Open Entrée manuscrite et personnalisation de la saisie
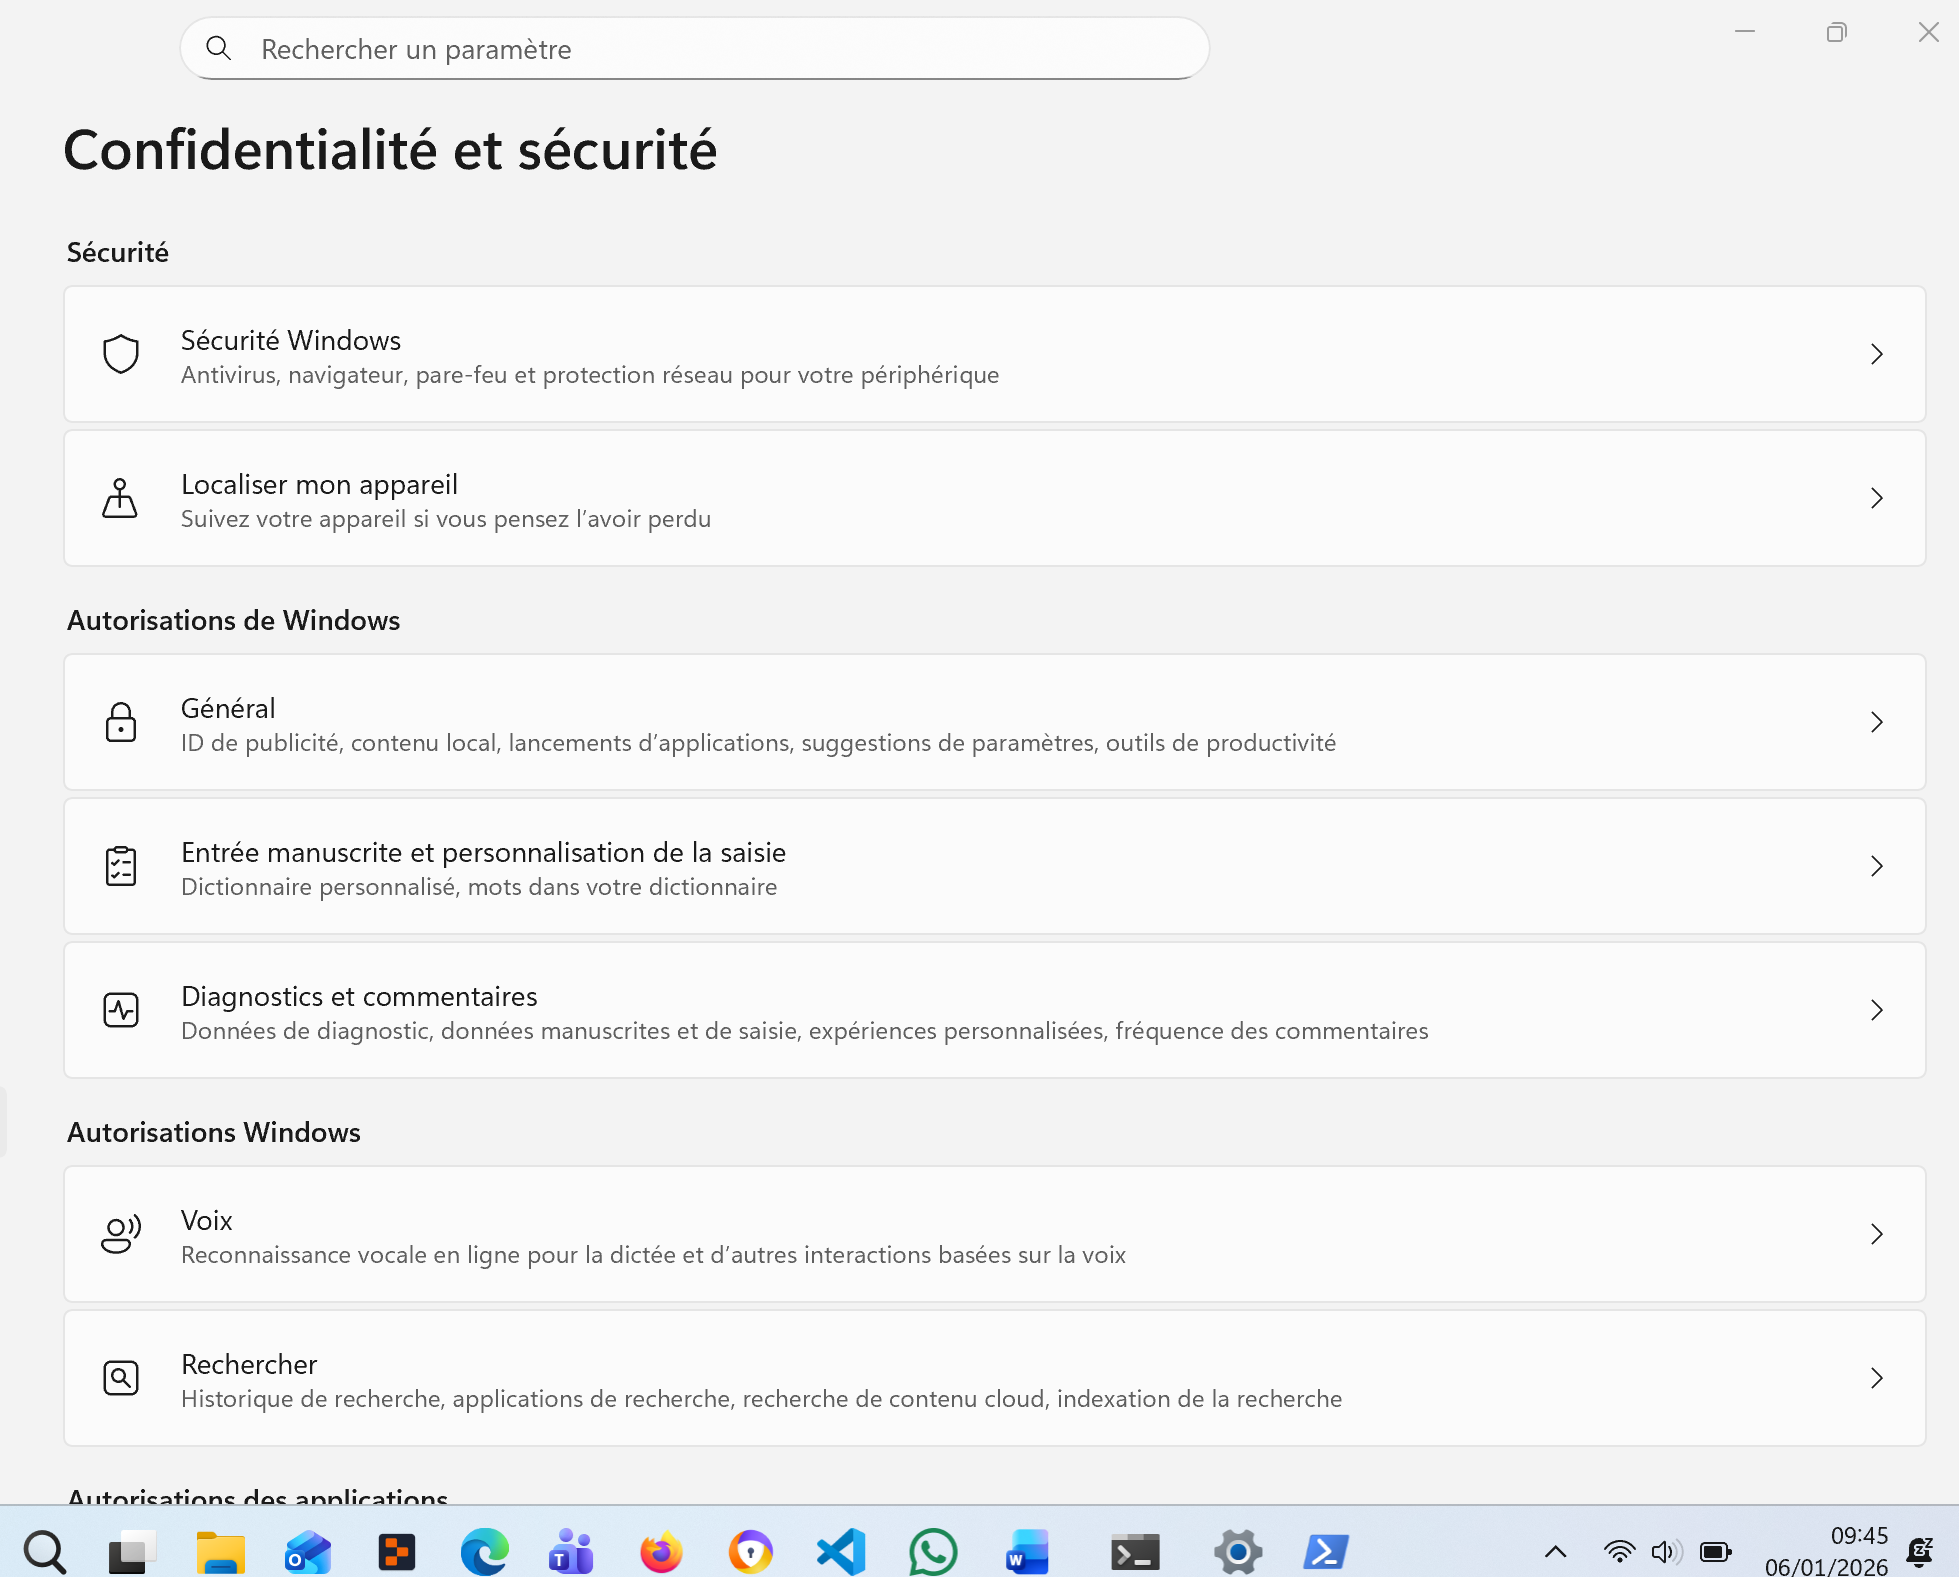 [x=483, y=853]
